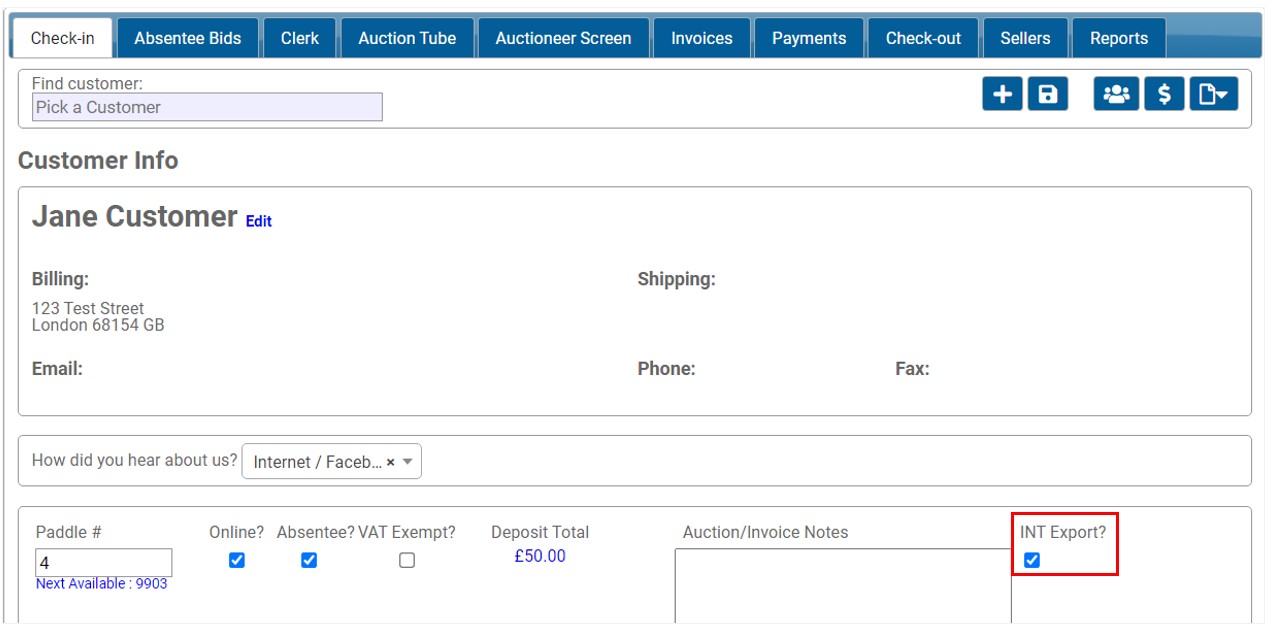Enable the VAT Exempt? checkbox

407,560
